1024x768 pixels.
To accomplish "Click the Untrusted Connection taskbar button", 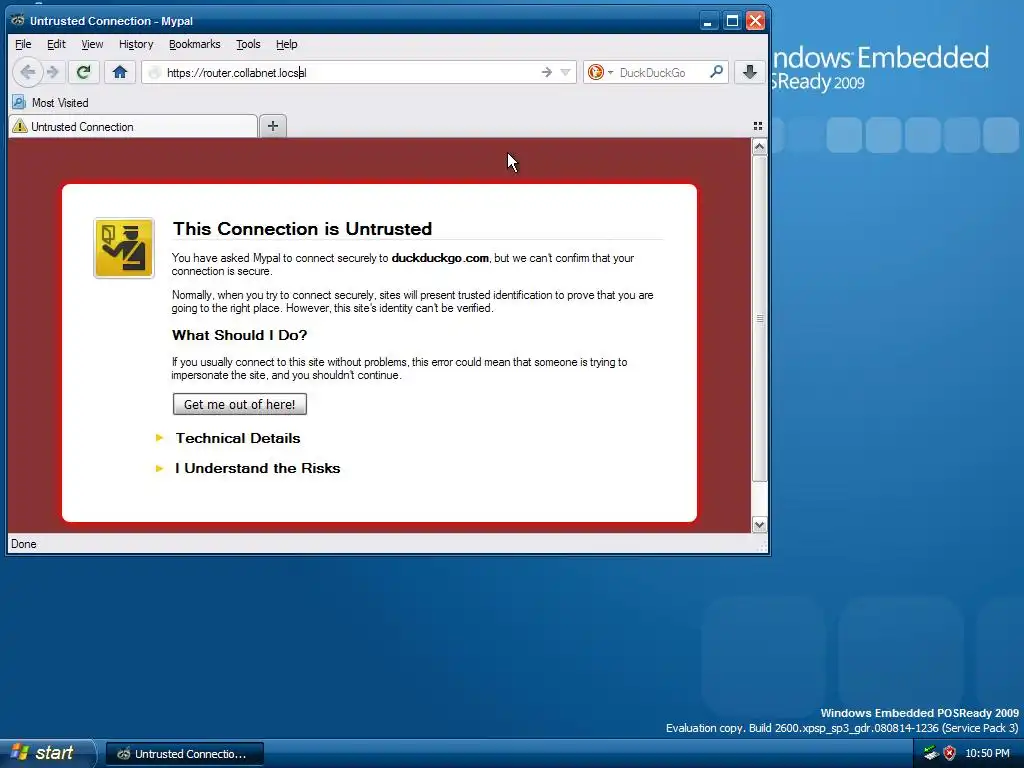I will coord(185,754).
